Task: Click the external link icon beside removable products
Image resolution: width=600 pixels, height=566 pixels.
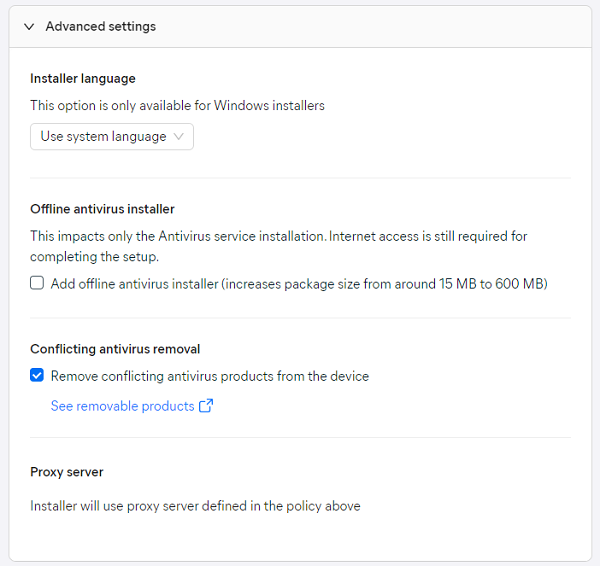Action: [206, 406]
